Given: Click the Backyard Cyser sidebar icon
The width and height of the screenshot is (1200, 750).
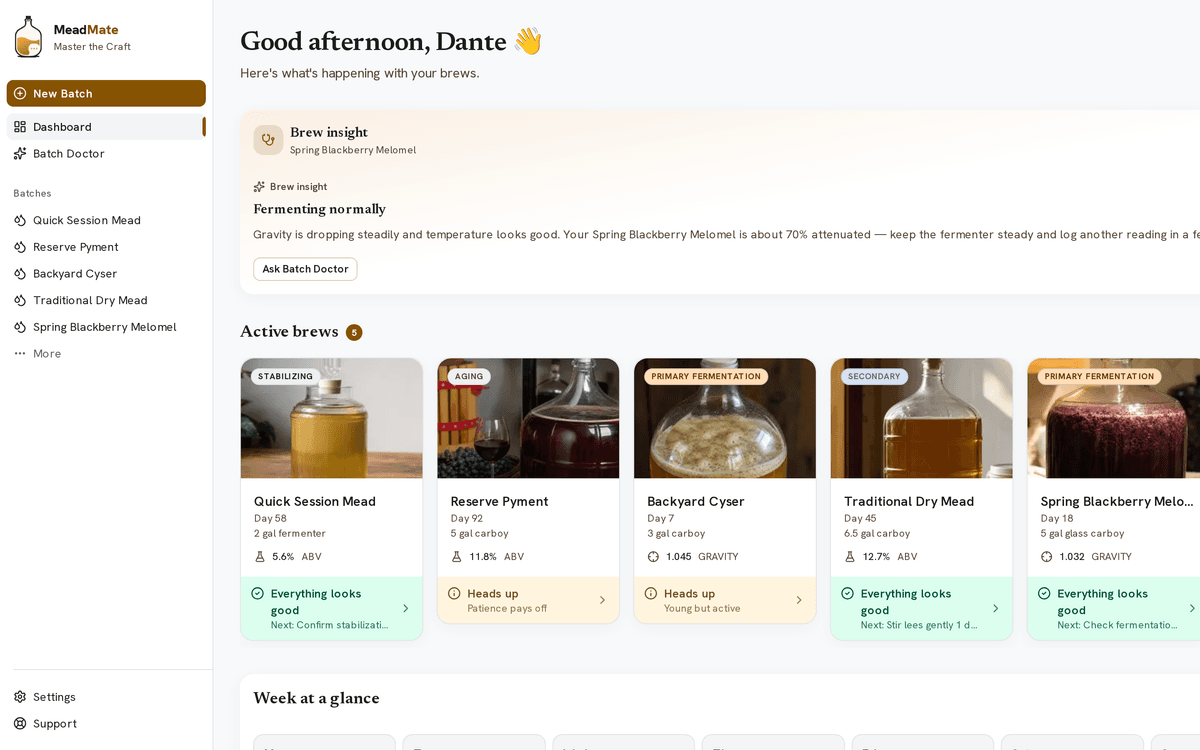Looking at the screenshot, I should point(20,273).
